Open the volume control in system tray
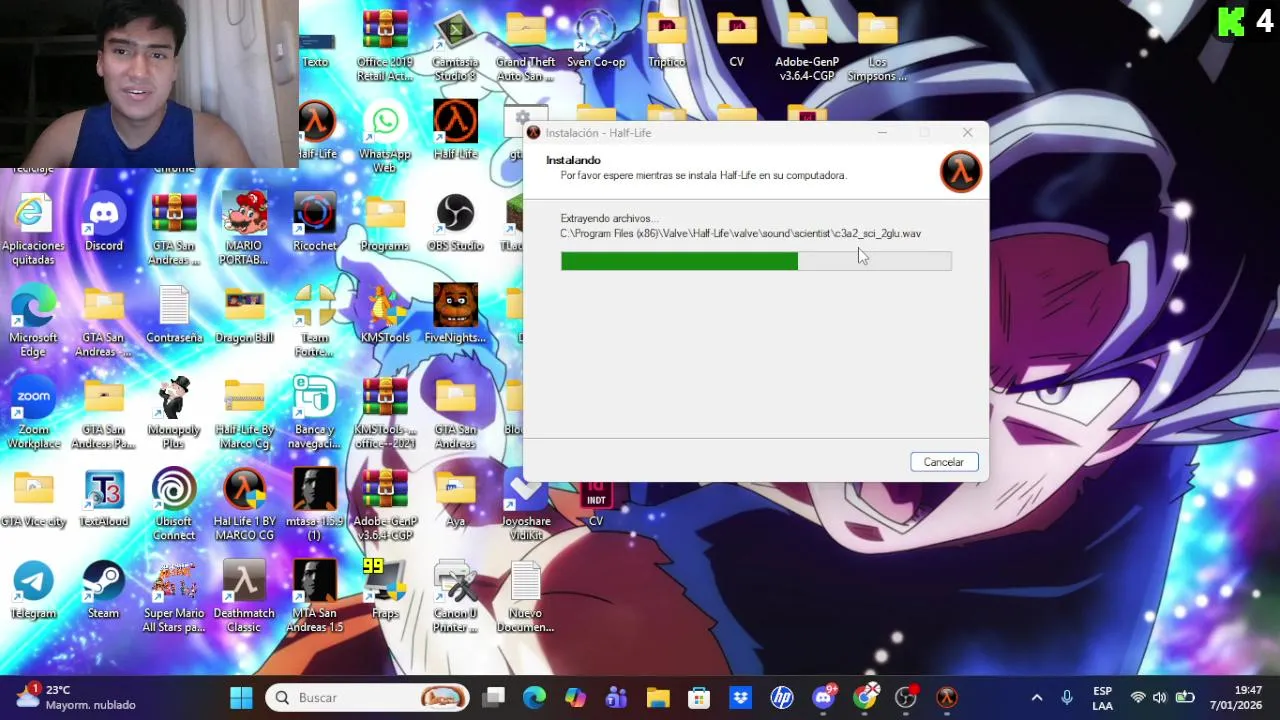The image size is (1280, 720). coord(1159,697)
